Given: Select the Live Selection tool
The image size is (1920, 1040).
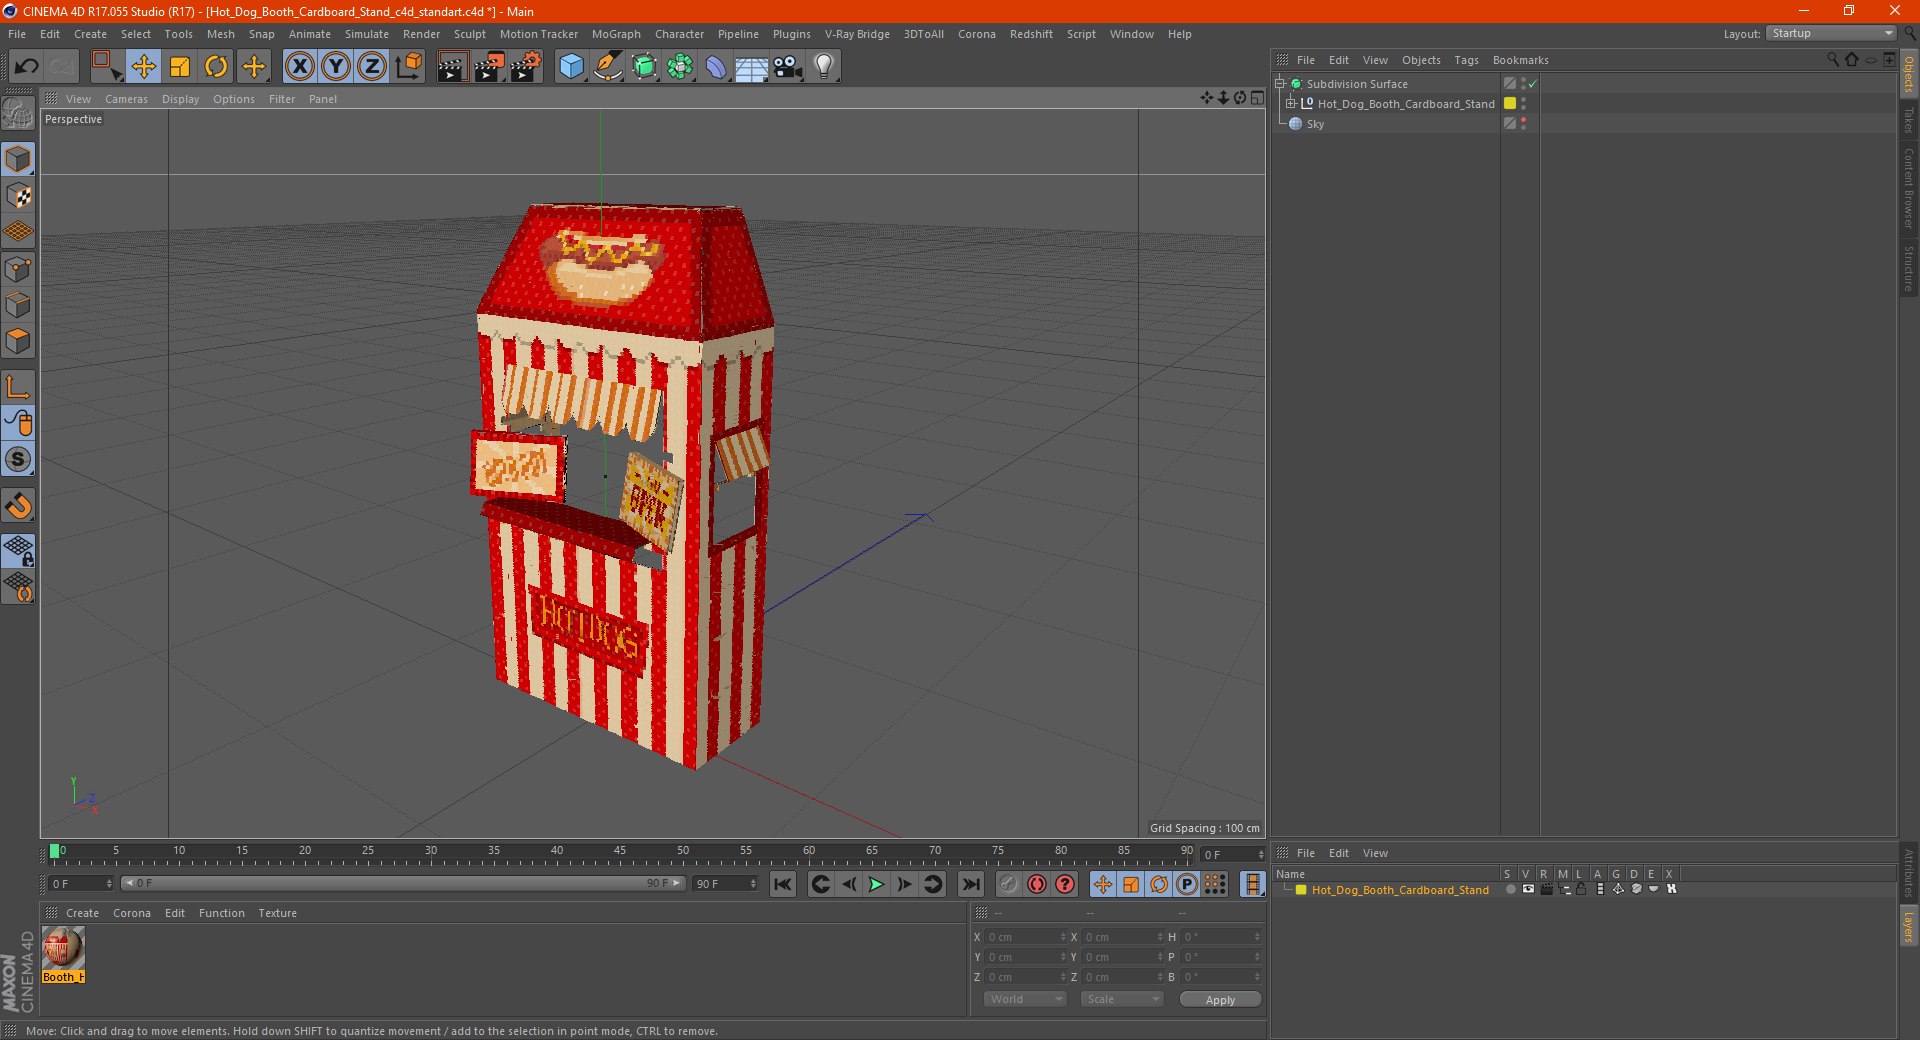Looking at the screenshot, I should tap(106, 67).
